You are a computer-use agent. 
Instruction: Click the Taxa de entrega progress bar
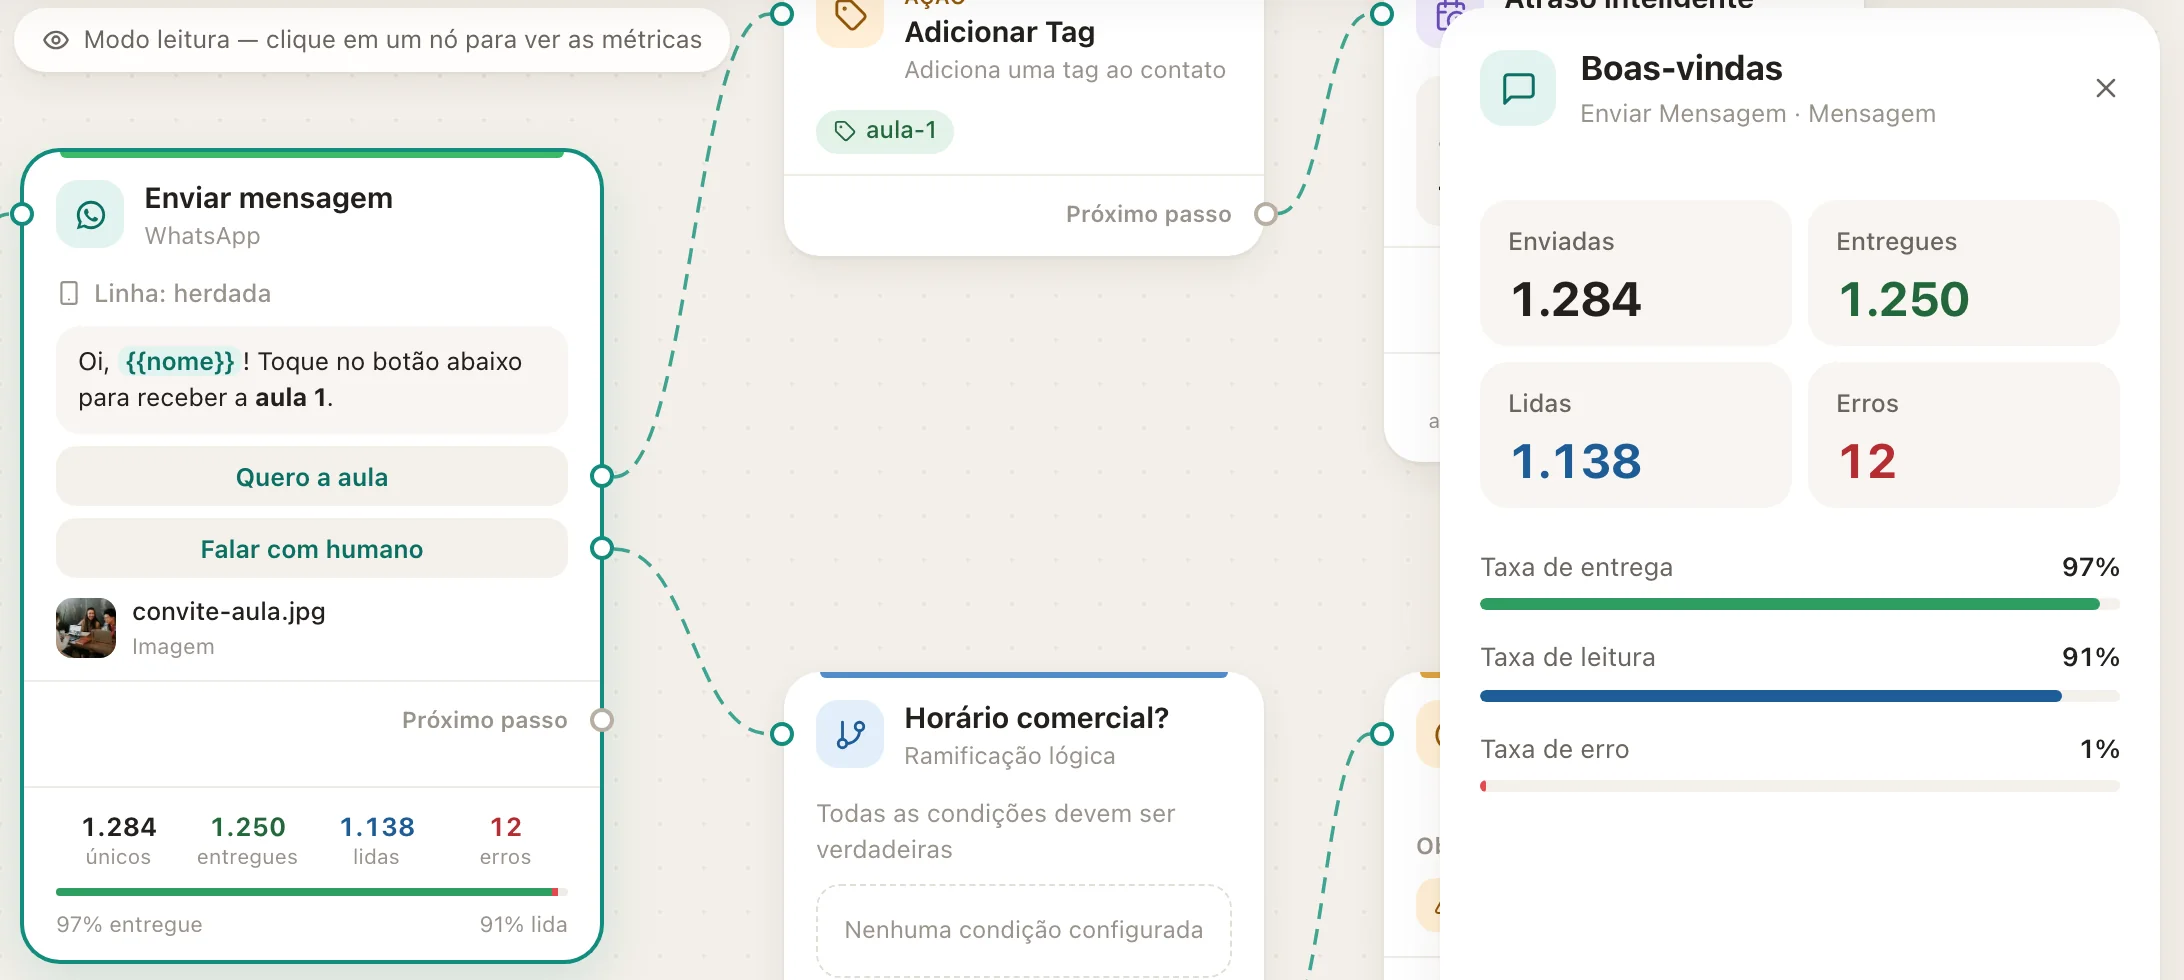pyautogui.click(x=1799, y=604)
